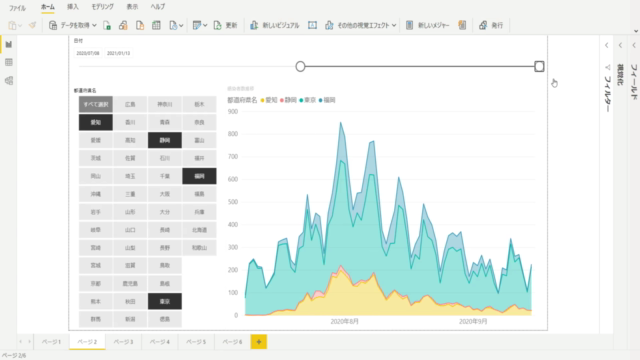The width and height of the screenshot is (640, 360).
Task: Select the 埼玉 slicer button
Action: click(130, 176)
